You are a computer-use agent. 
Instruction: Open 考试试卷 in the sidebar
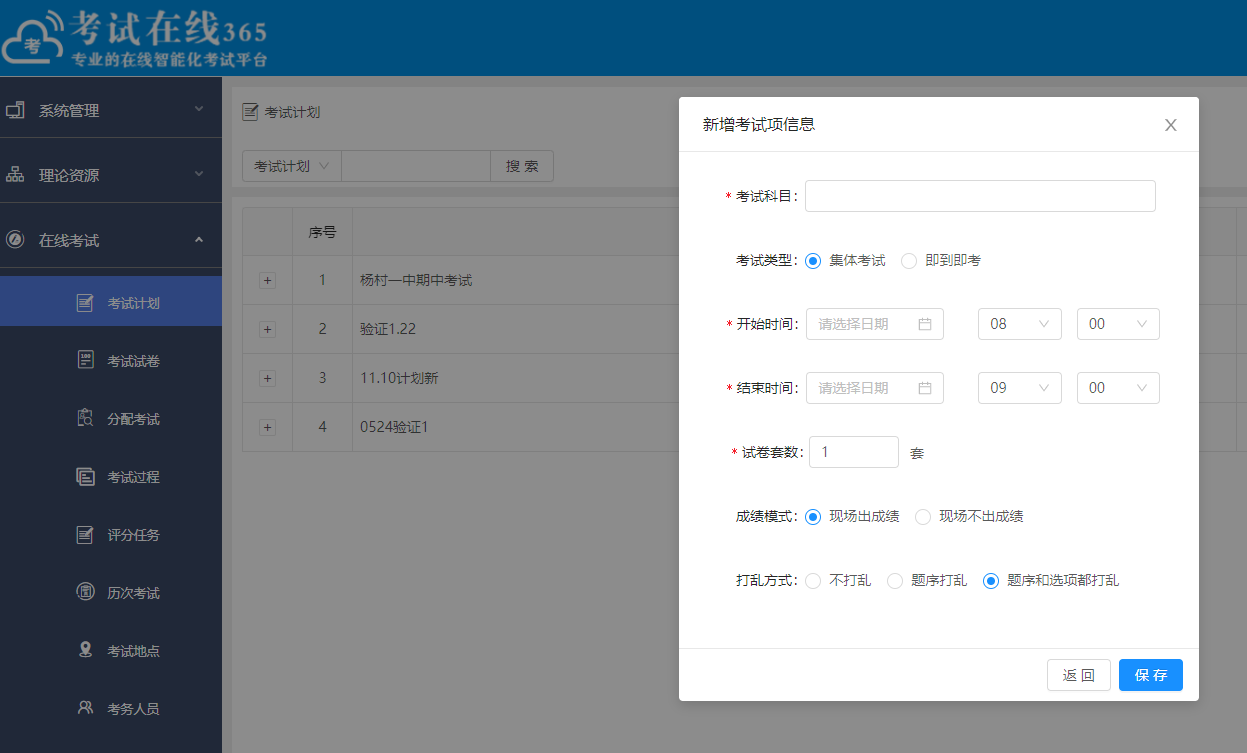click(x=110, y=361)
